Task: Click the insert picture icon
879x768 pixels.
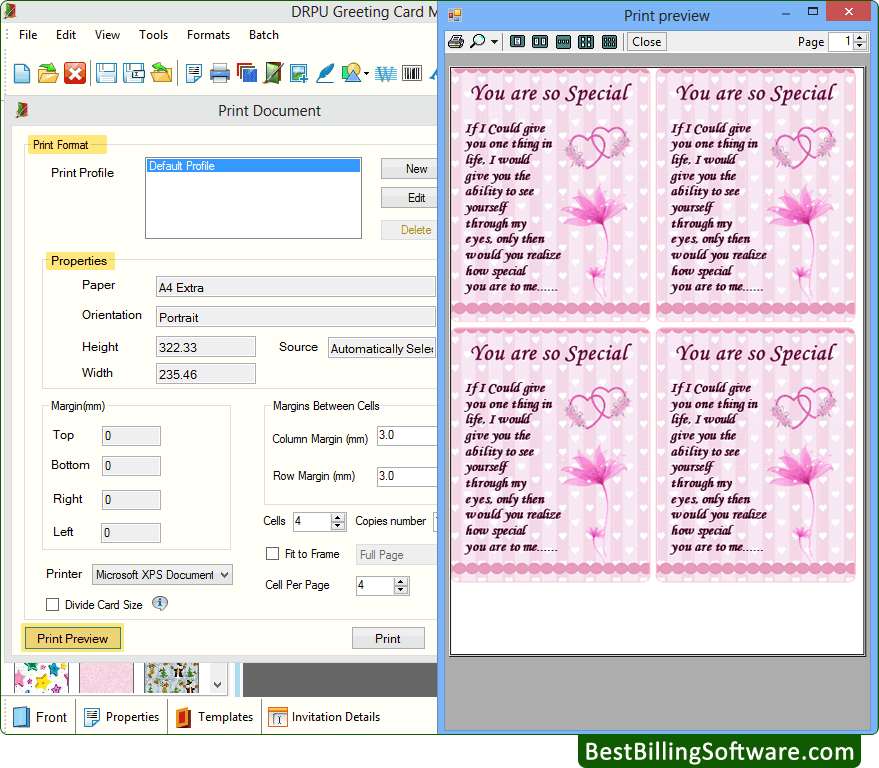Action: [299, 73]
